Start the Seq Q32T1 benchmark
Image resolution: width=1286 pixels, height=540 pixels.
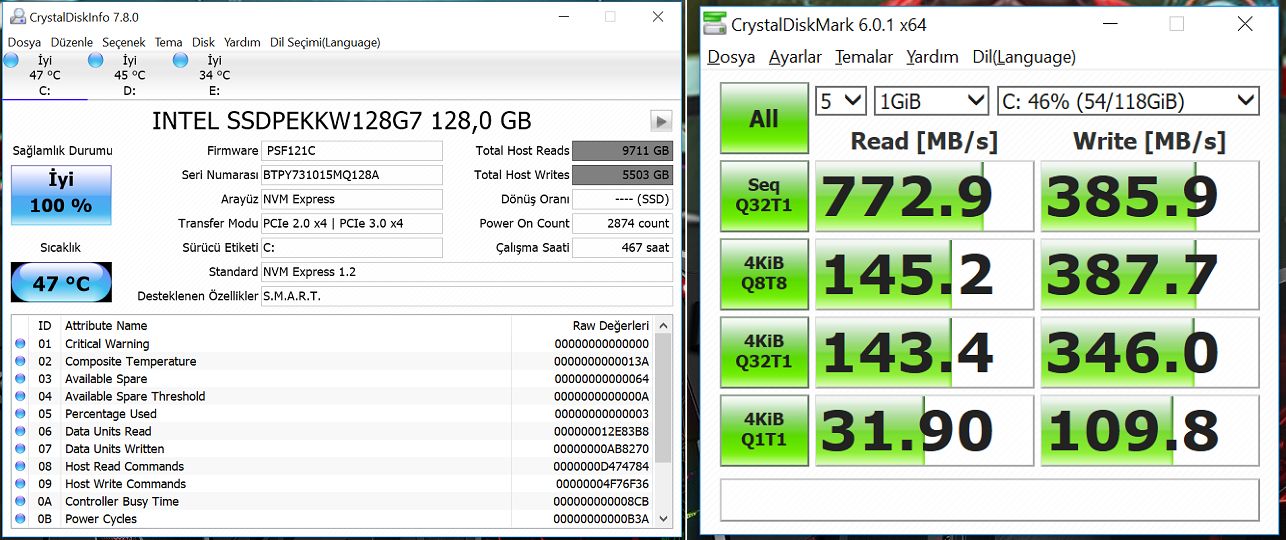(x=764, y=196)
